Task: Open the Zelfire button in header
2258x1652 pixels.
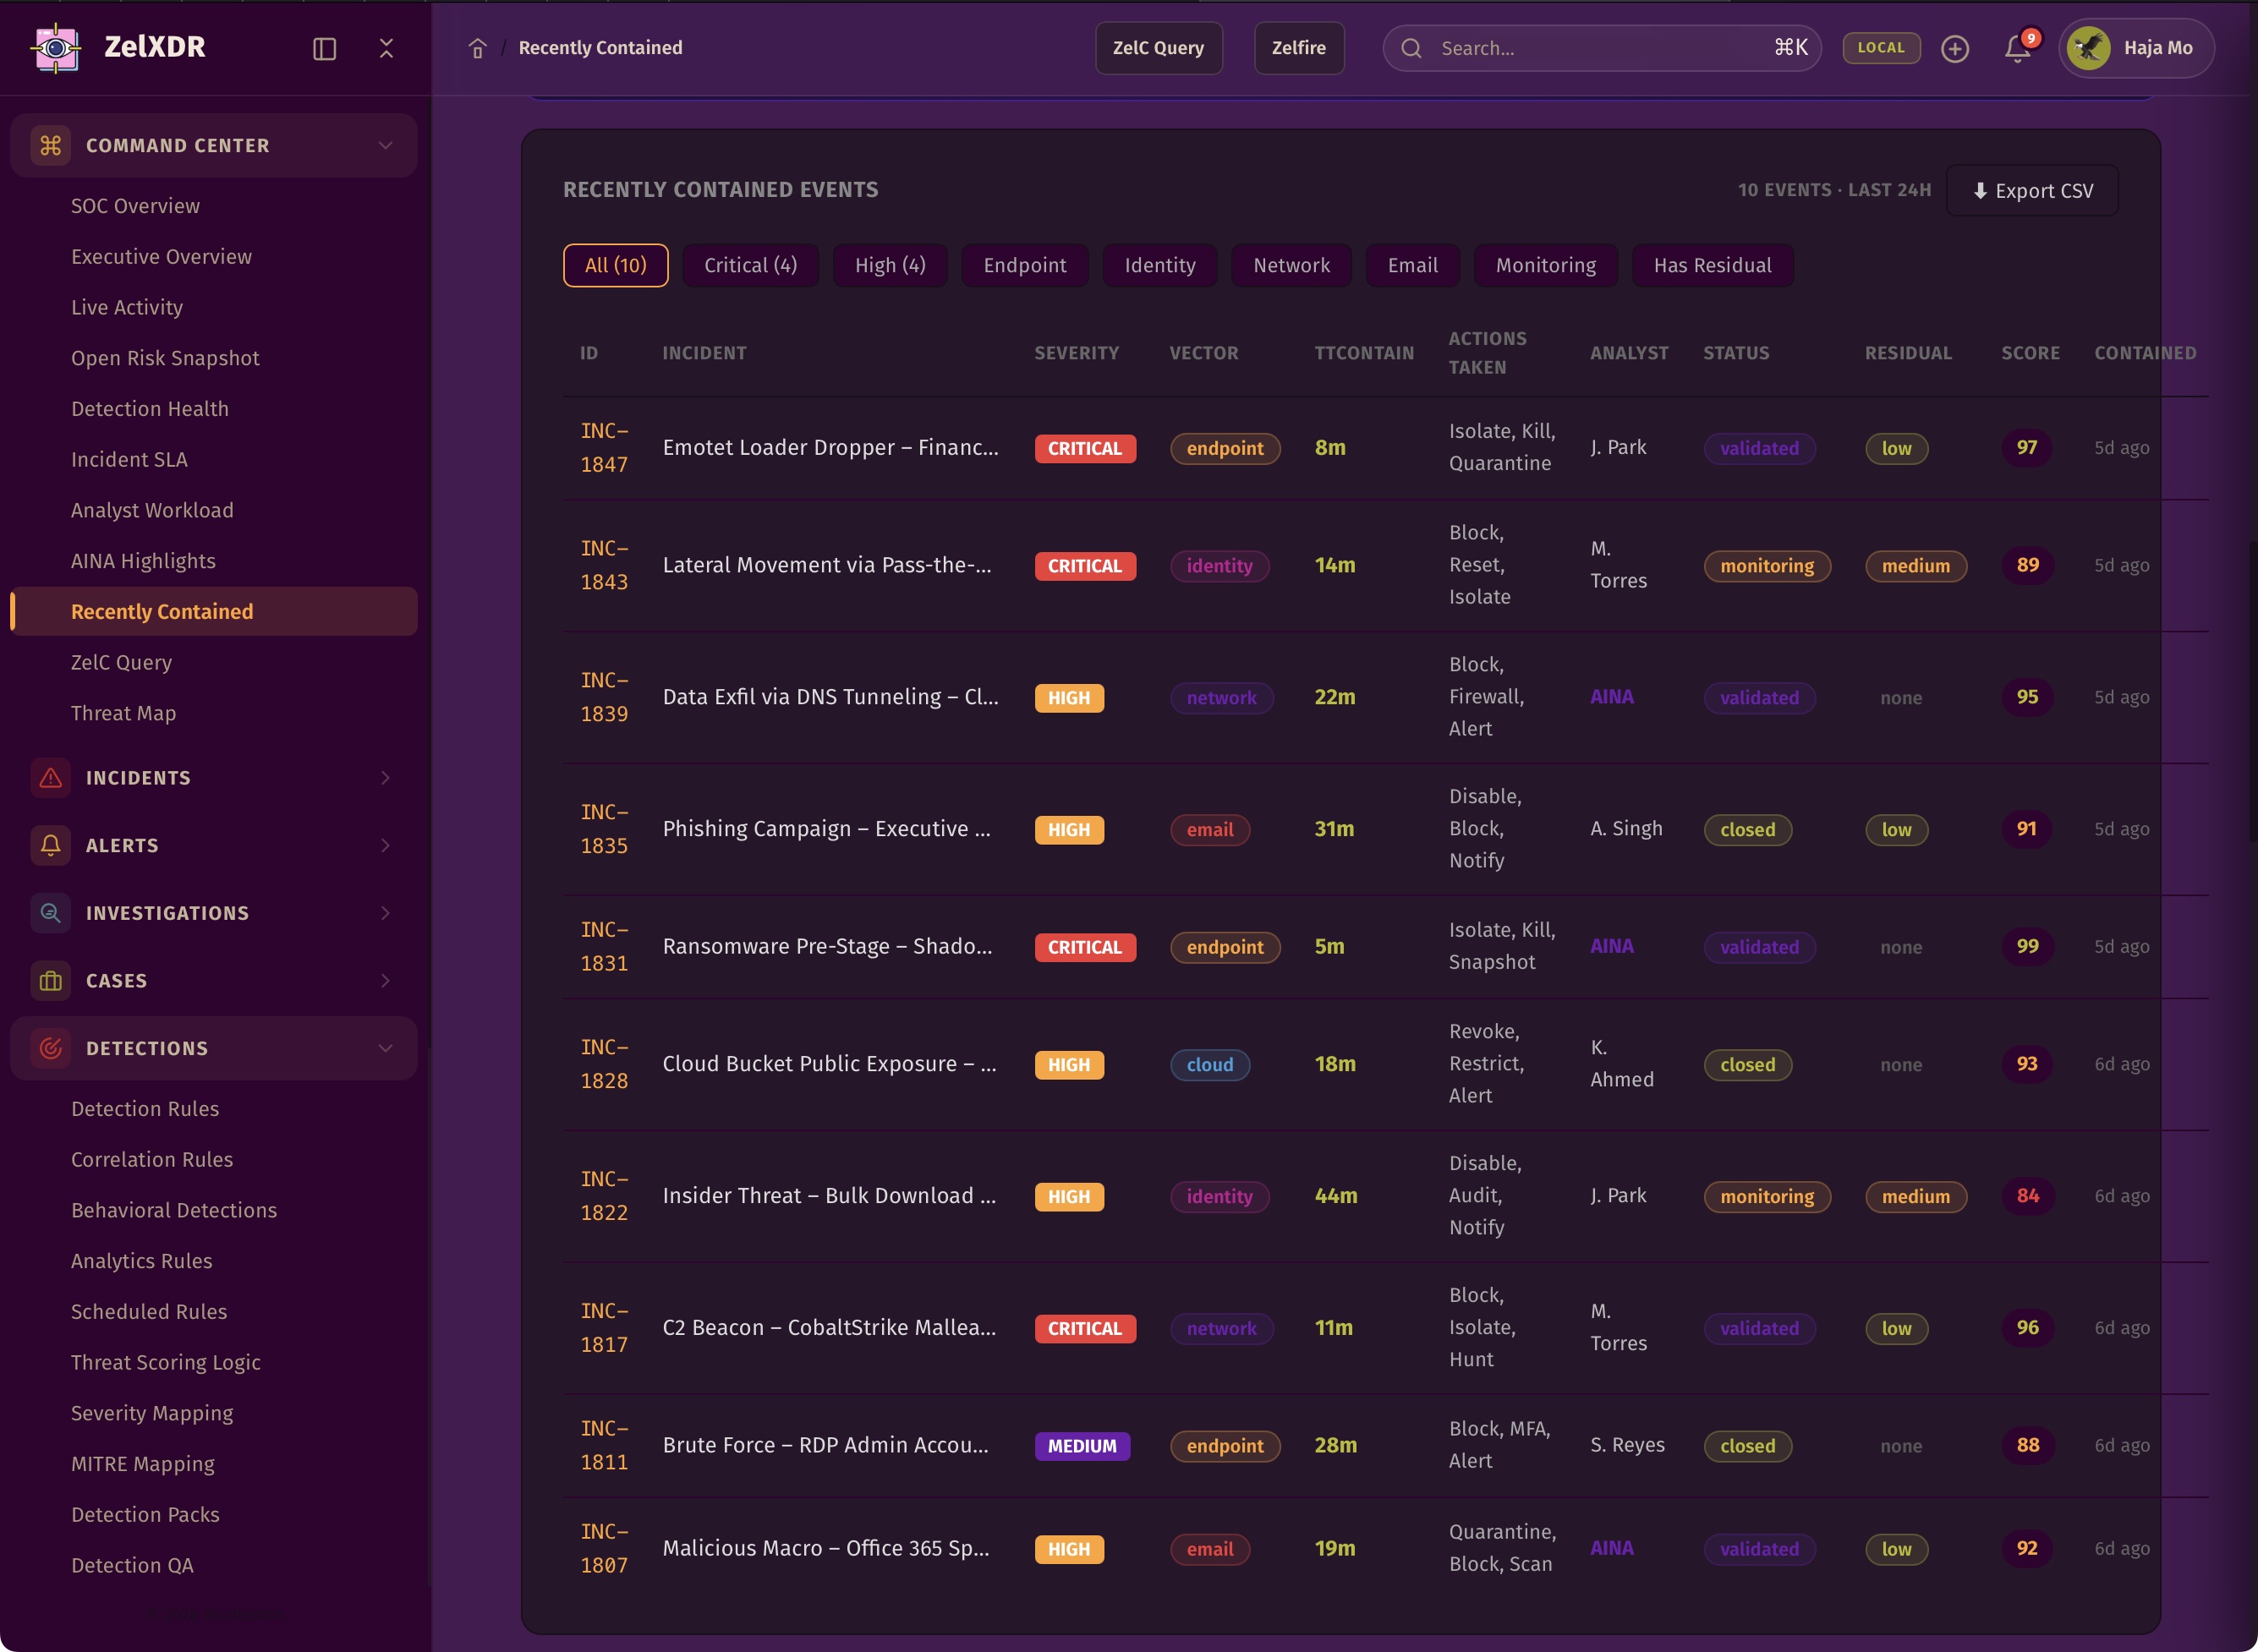Action: pos(1298,48)
